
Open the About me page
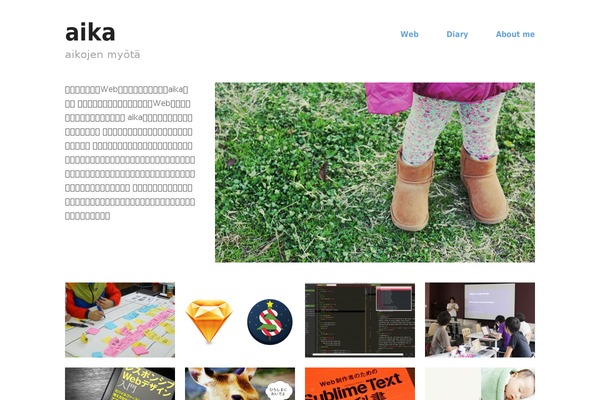[x=515, y=34]
